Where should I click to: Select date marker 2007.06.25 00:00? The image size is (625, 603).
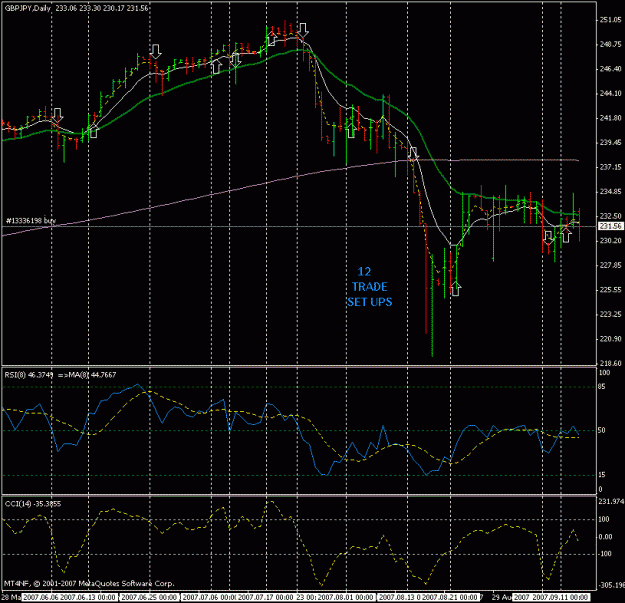(x=149, y=597)
